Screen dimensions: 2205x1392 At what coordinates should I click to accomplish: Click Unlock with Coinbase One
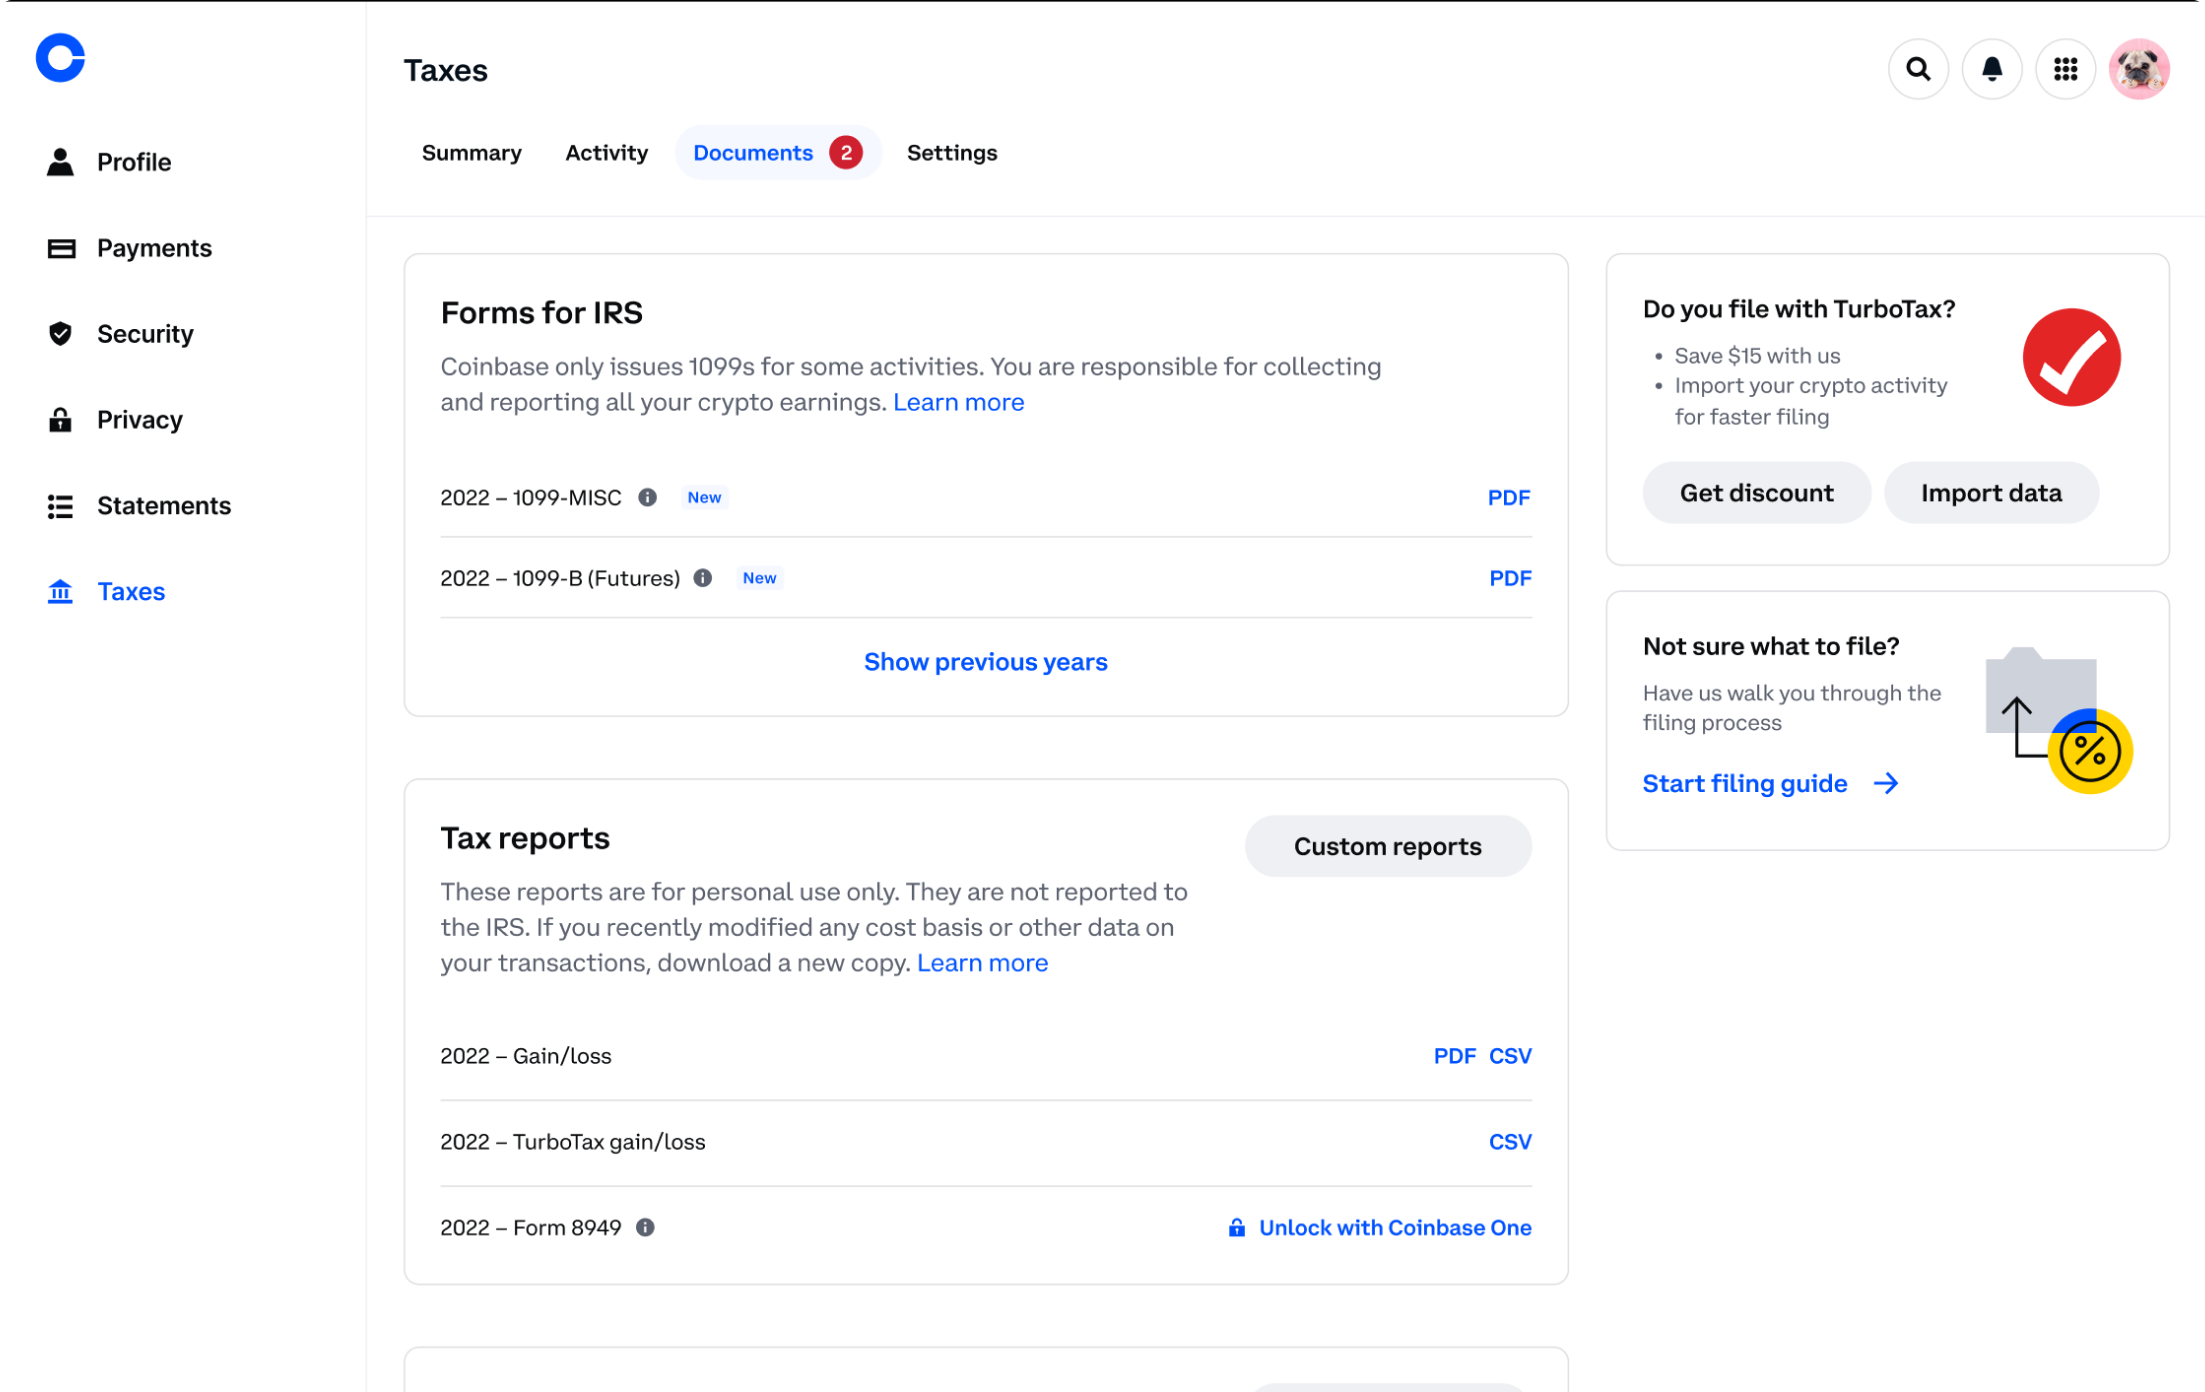pos(1394,1227)
